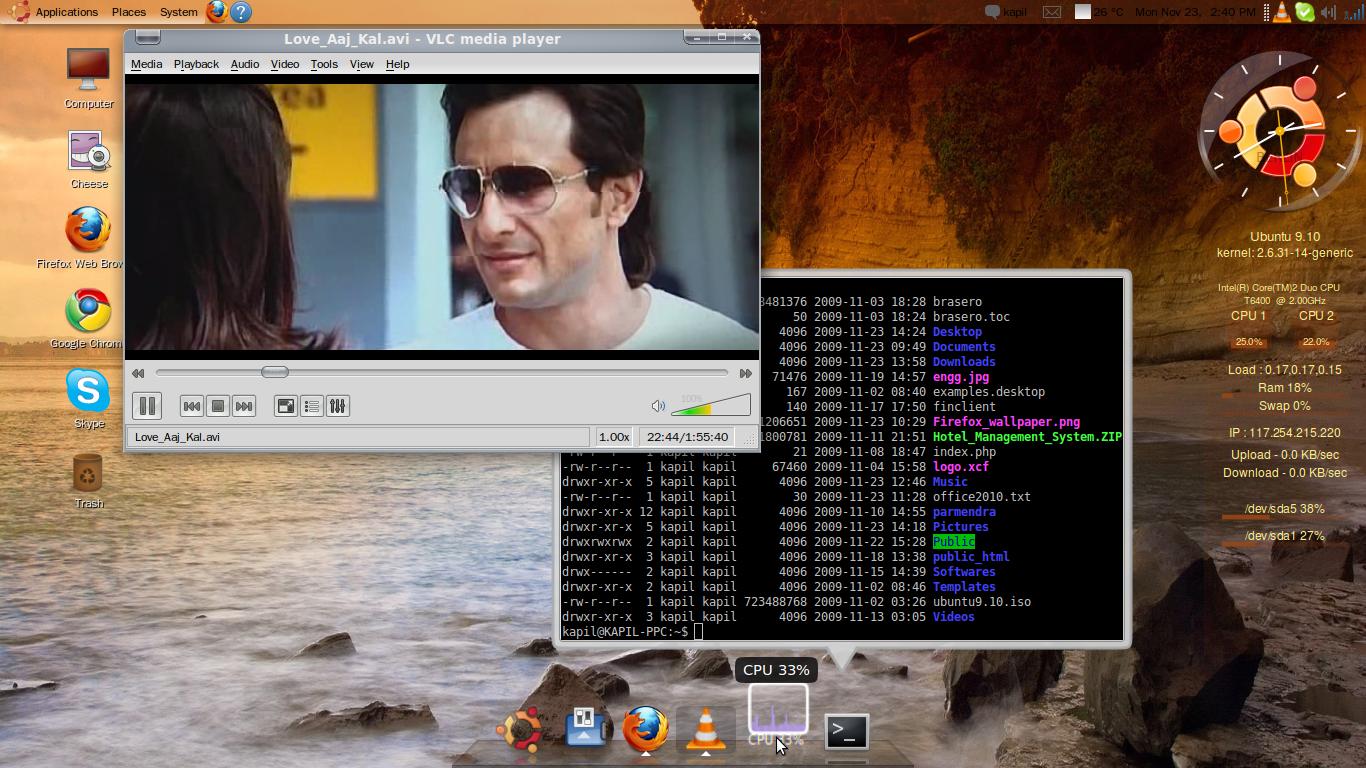Open the Help menu in VLC
This screenshot has width=1366, height=768.
pos(397,64)
